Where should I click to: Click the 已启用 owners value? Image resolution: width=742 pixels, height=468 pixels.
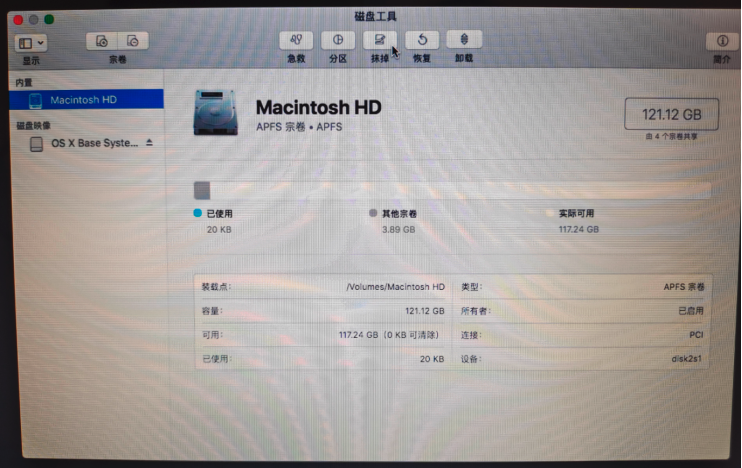click(x=691, y=311)
